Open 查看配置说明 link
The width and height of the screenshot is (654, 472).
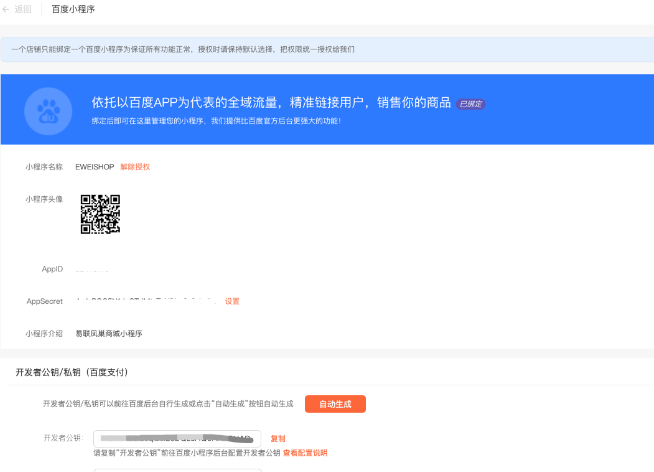coord(305,453)
